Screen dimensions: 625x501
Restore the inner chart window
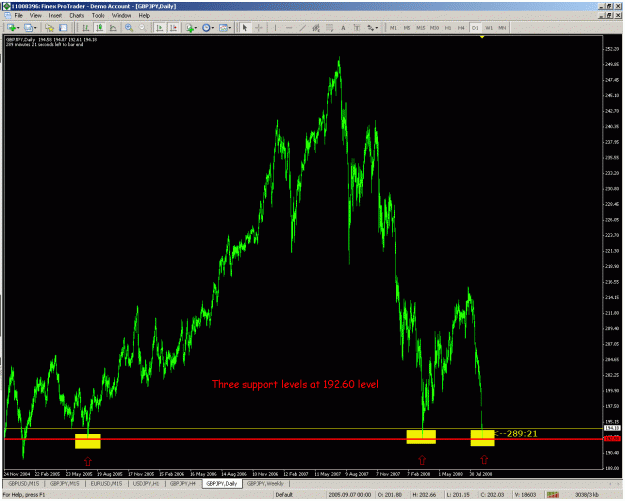[x=609, y=16]
